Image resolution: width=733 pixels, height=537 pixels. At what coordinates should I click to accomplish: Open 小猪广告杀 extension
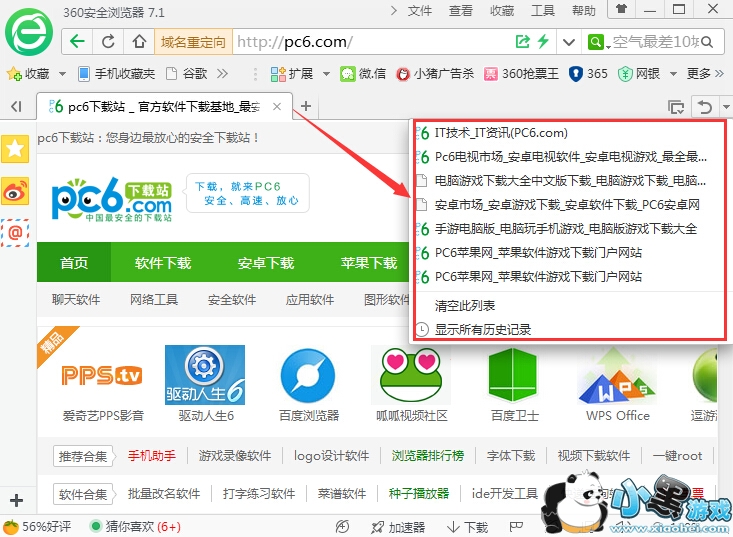(435, 74)
